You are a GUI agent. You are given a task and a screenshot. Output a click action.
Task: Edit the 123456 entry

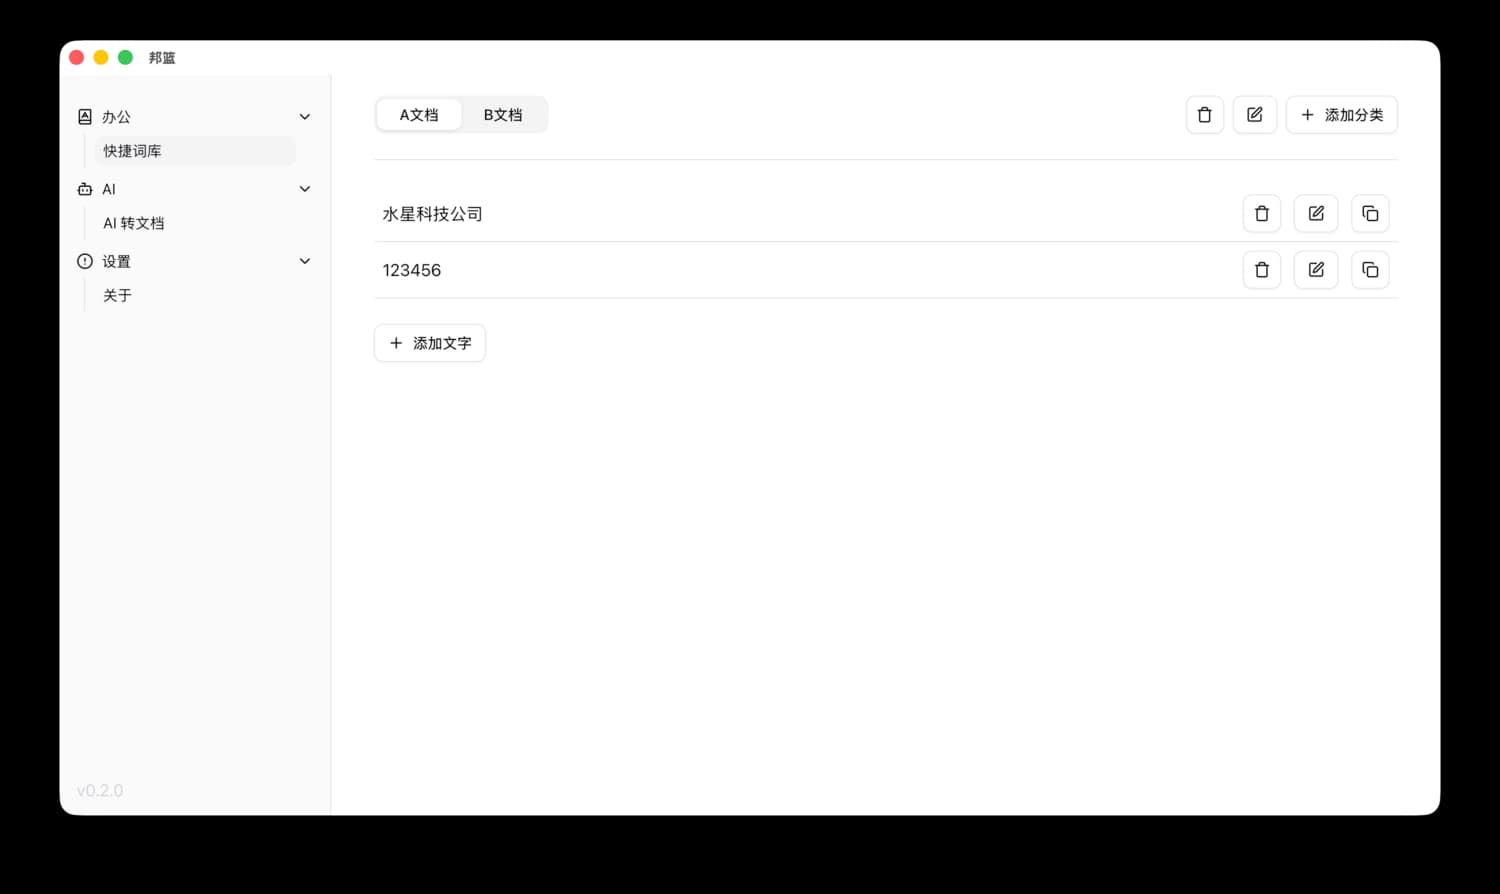(1315, 270)
